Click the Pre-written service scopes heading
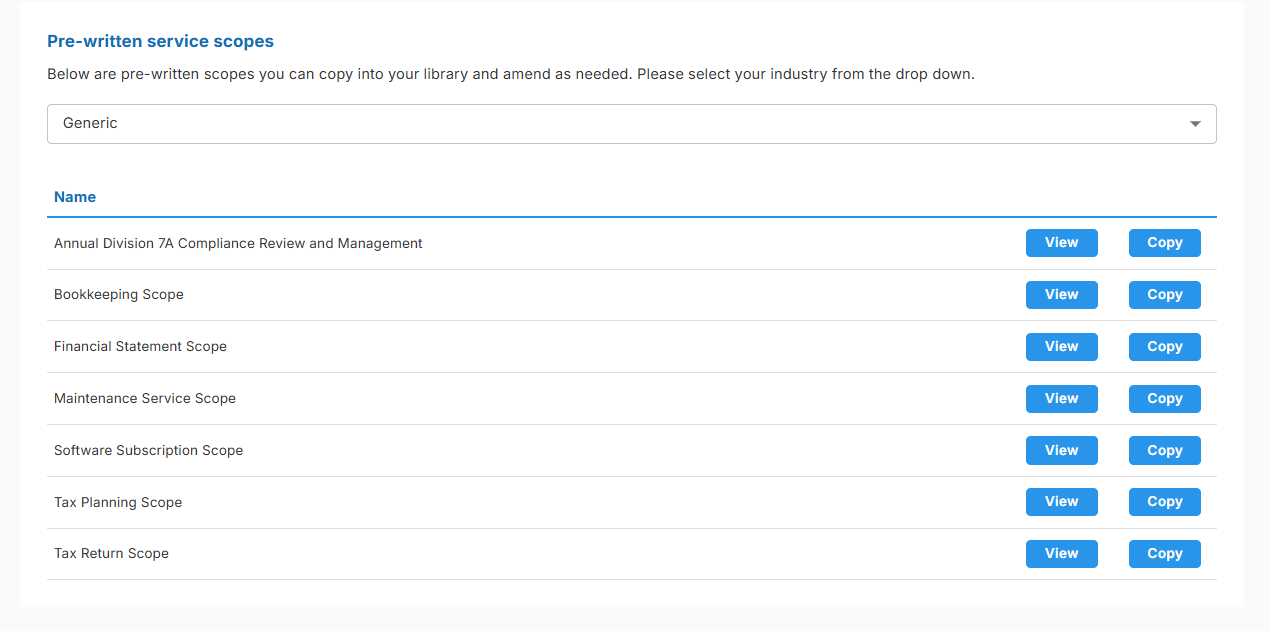1270x631 pixels. click(x=160, y=42)
